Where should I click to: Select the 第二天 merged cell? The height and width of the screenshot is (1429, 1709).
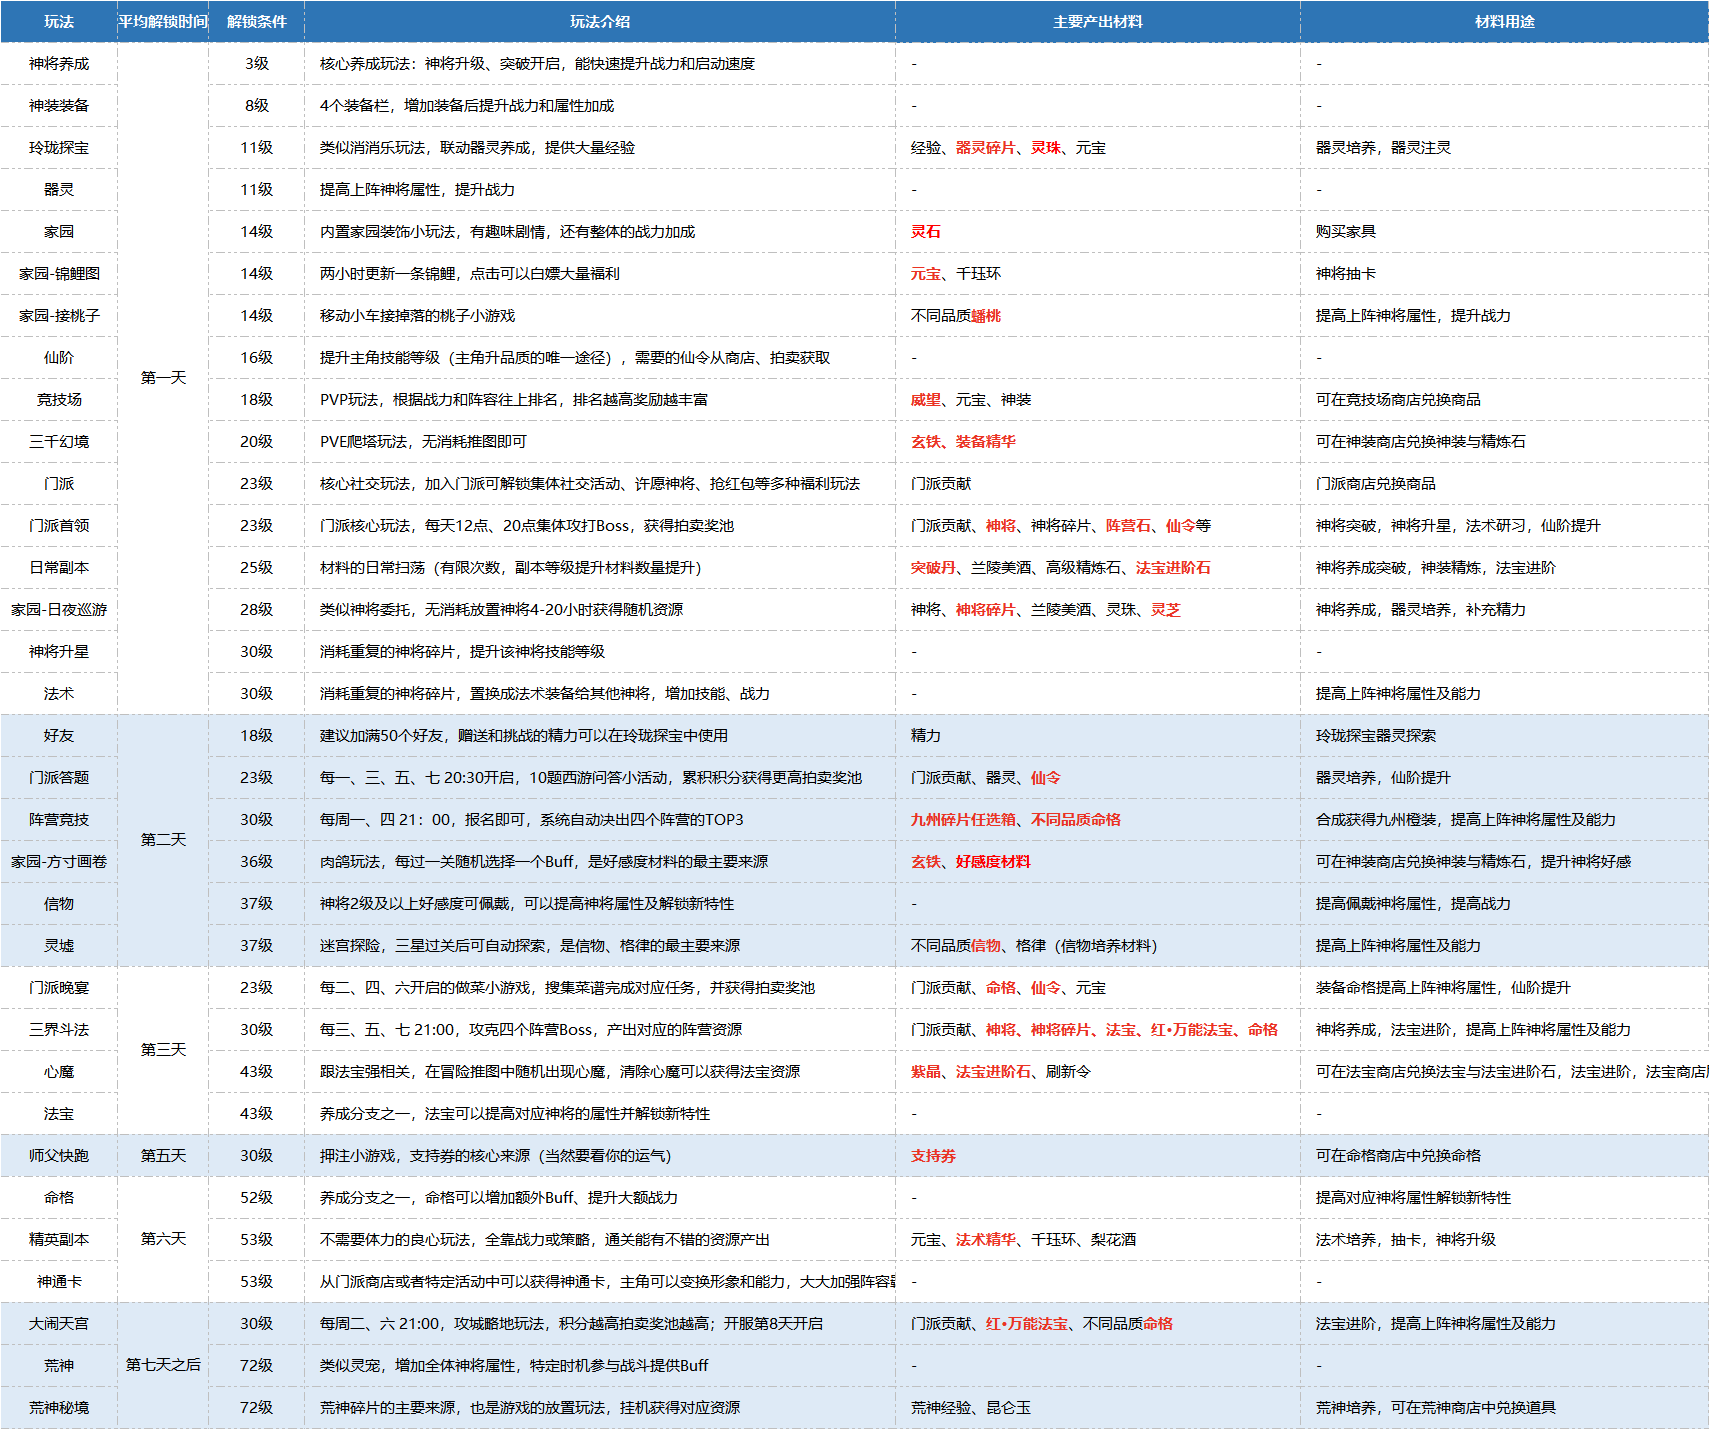[x=163, y=840]
